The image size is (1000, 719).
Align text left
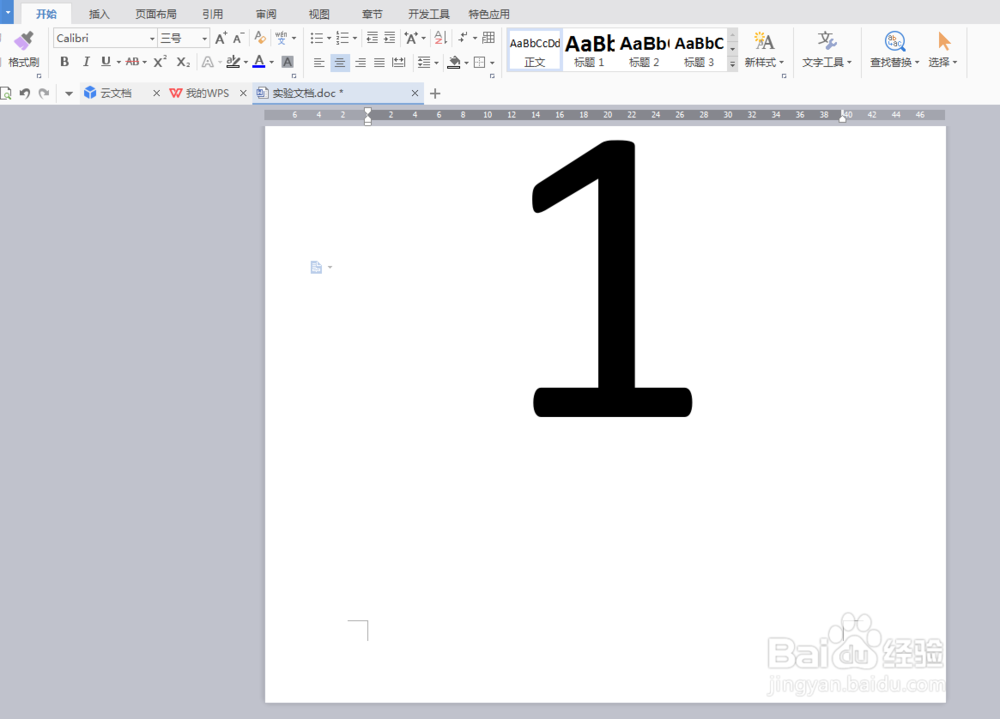coord(319,62)
